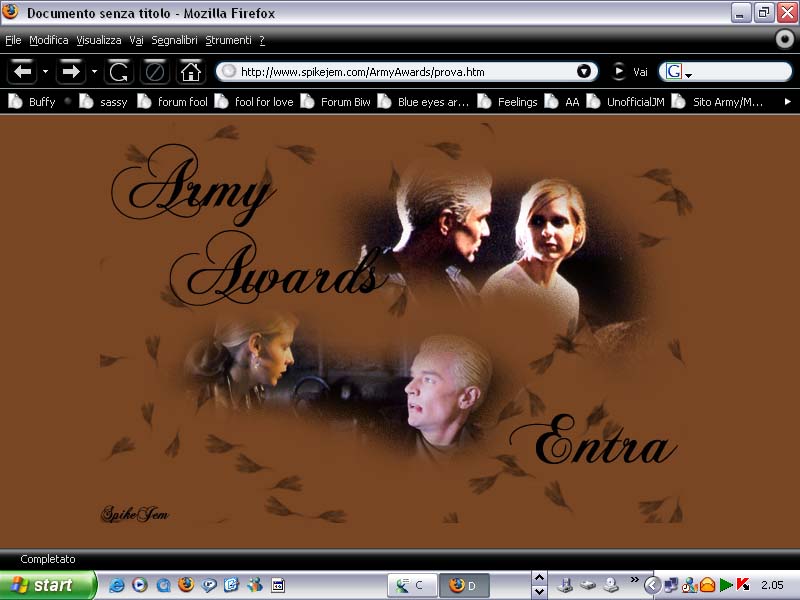Screen dimensions: 800x600
Task: Stop loading with the Stop icon
Action: click(155, 71)
